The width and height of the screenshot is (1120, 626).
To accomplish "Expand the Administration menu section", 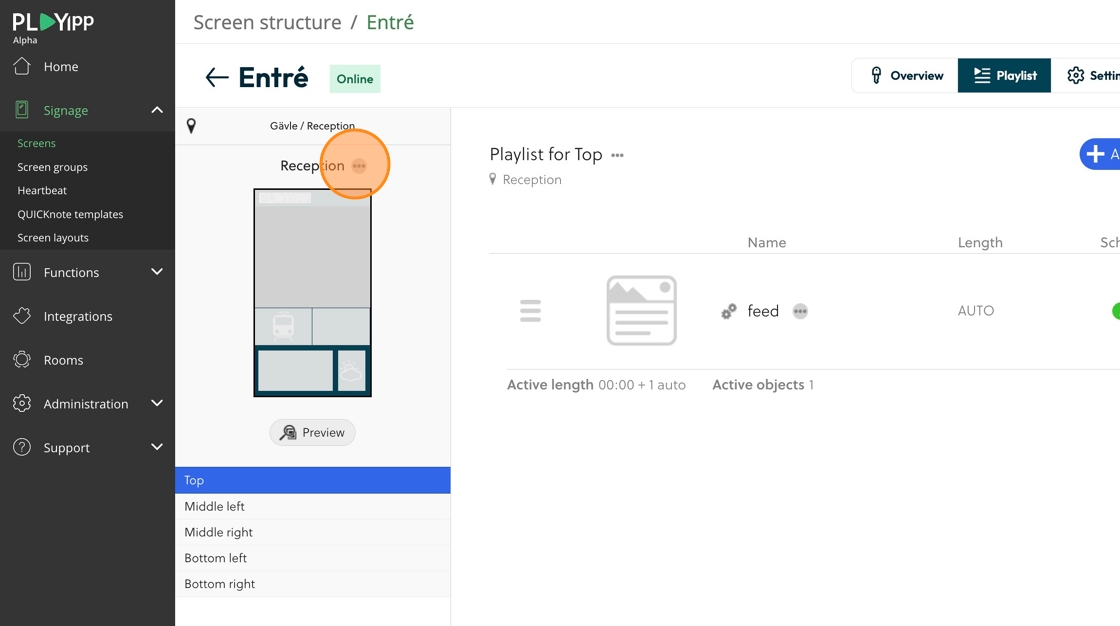I will coord(157,403).
